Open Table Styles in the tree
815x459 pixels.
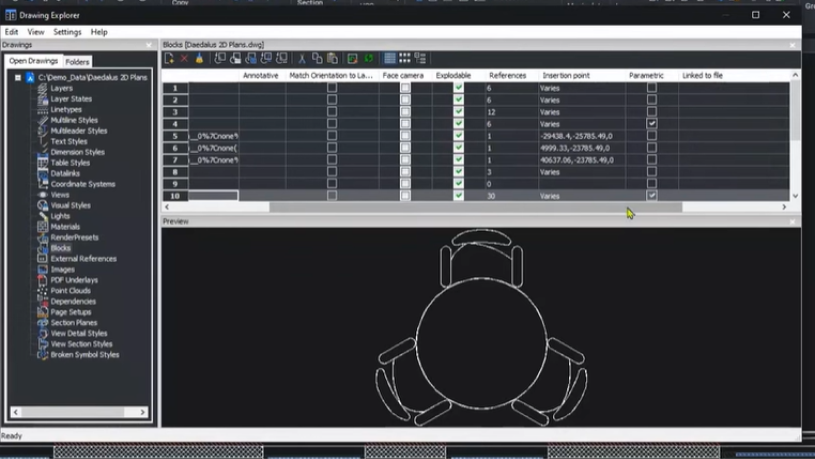click(x=70, y=163)
